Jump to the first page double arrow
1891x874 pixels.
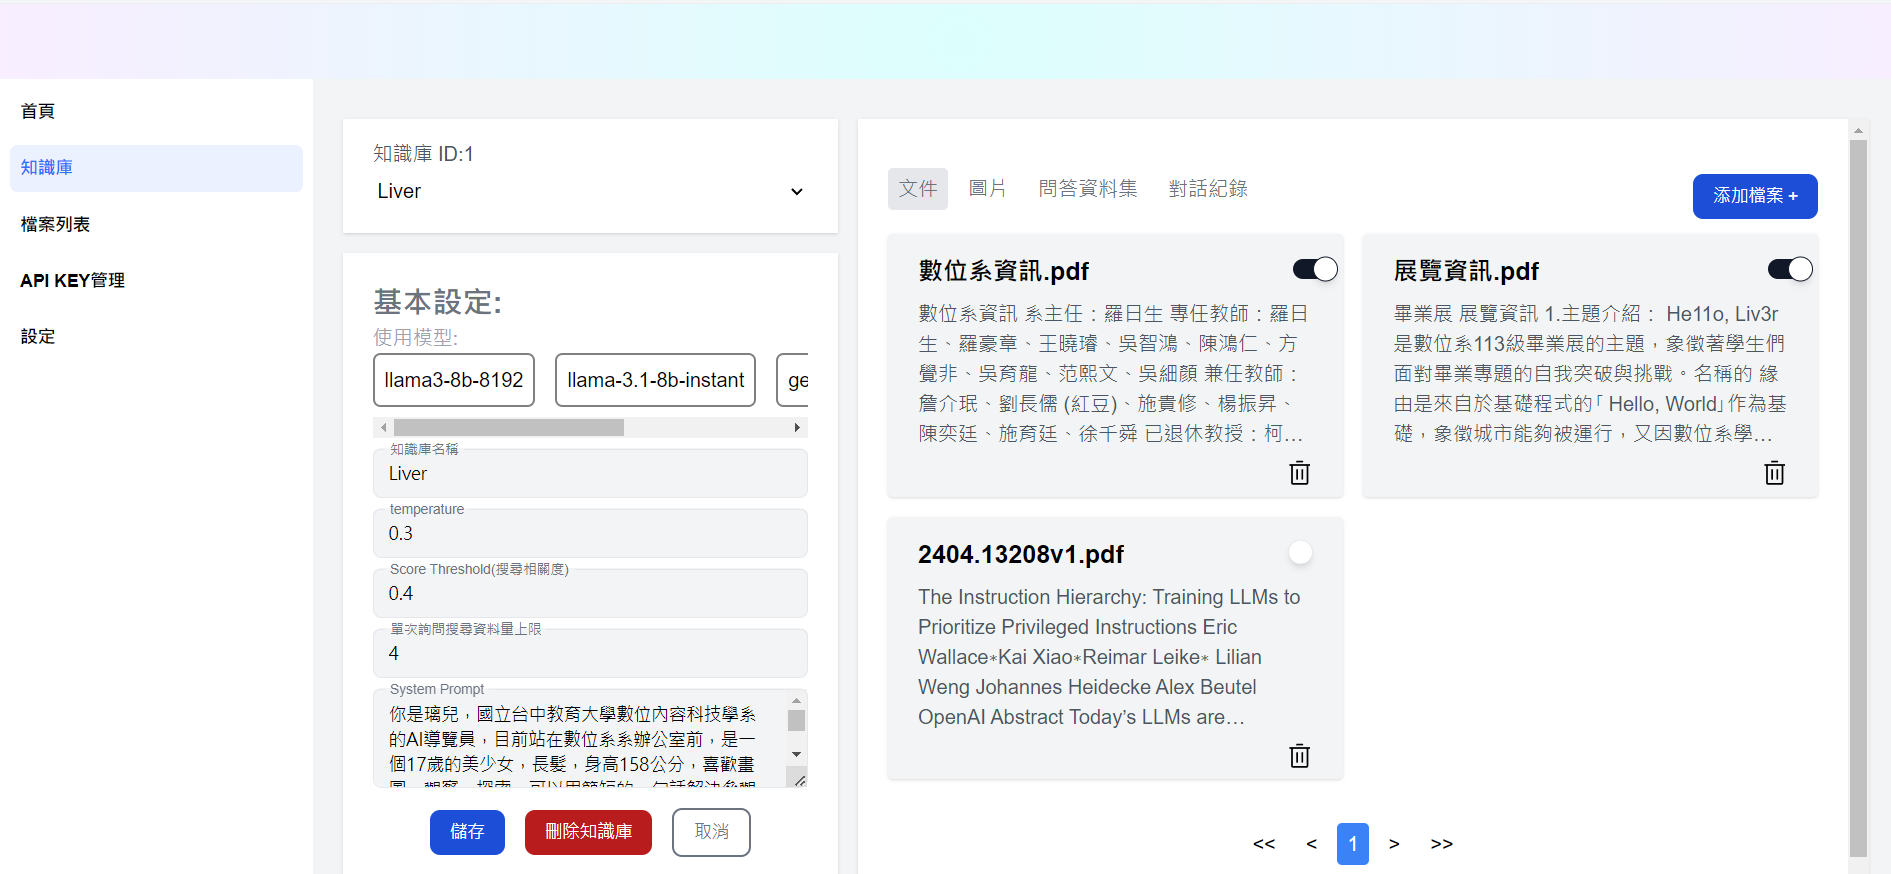[1264, 844]
